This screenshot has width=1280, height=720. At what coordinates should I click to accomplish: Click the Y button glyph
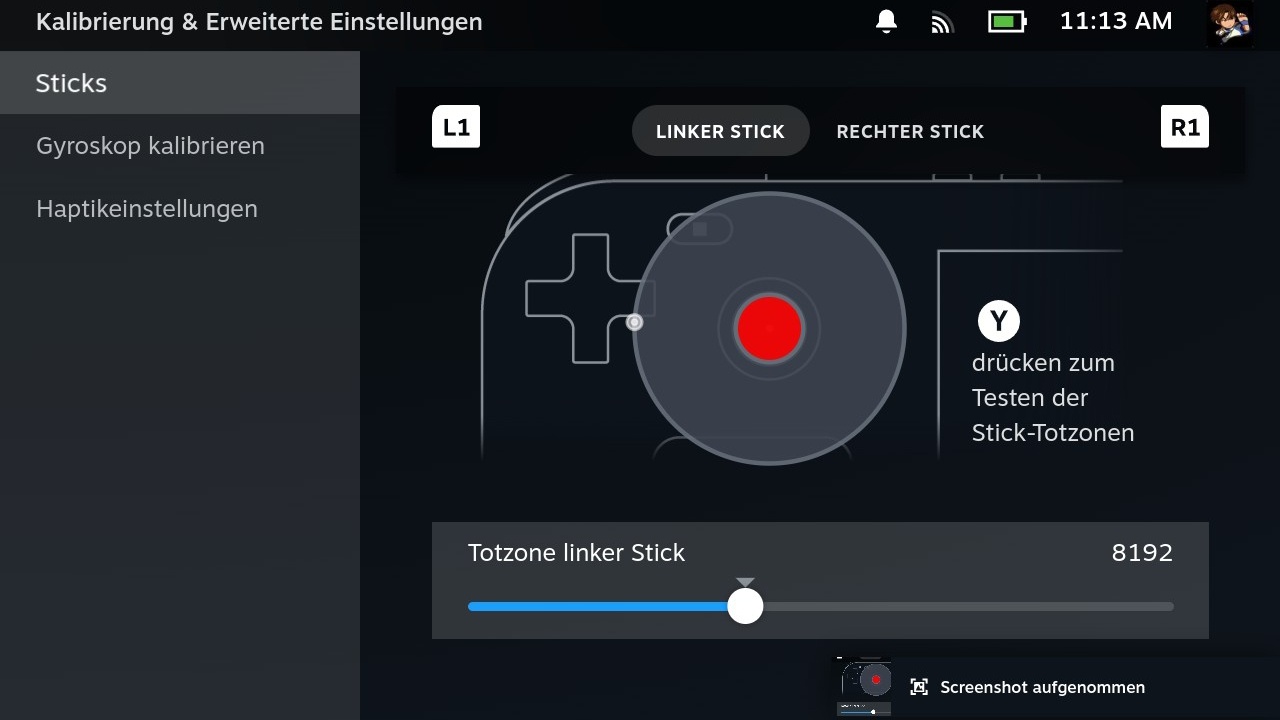coord(998,322)
